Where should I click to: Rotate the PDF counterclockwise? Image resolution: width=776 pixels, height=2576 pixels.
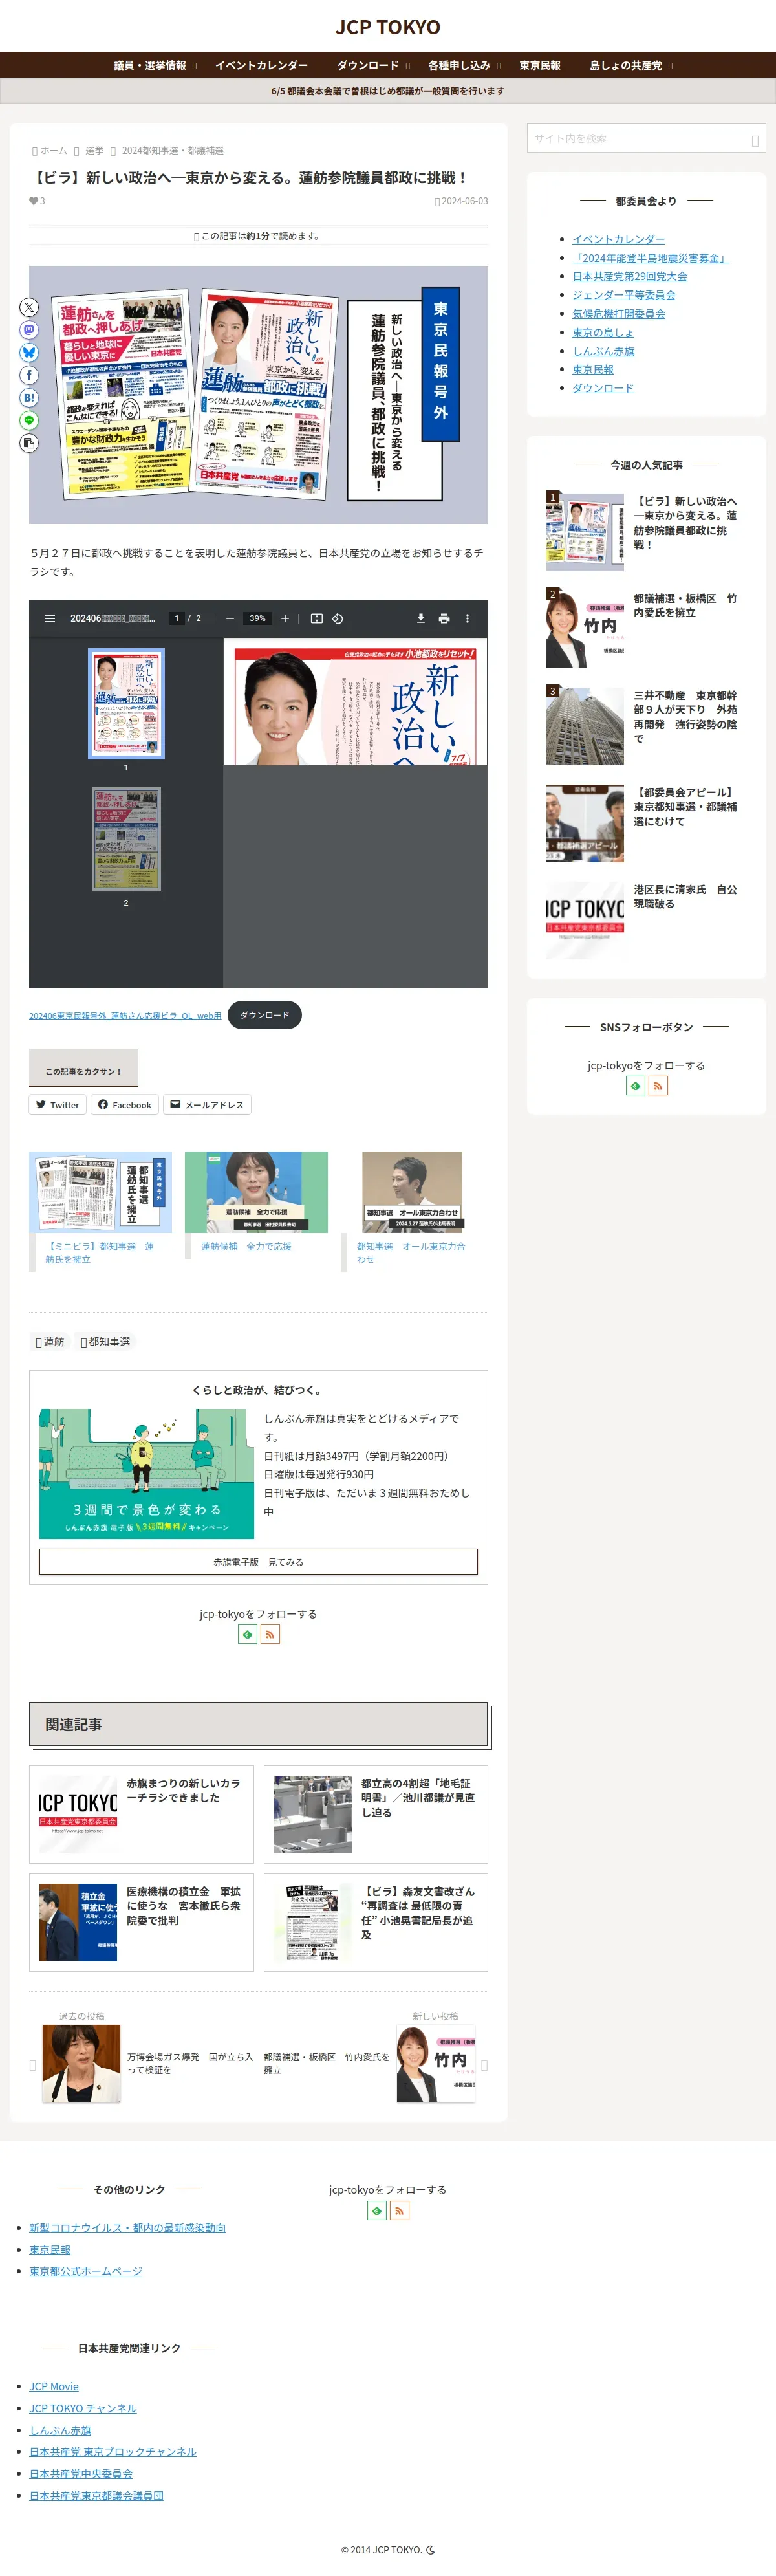tap(338, 618)
